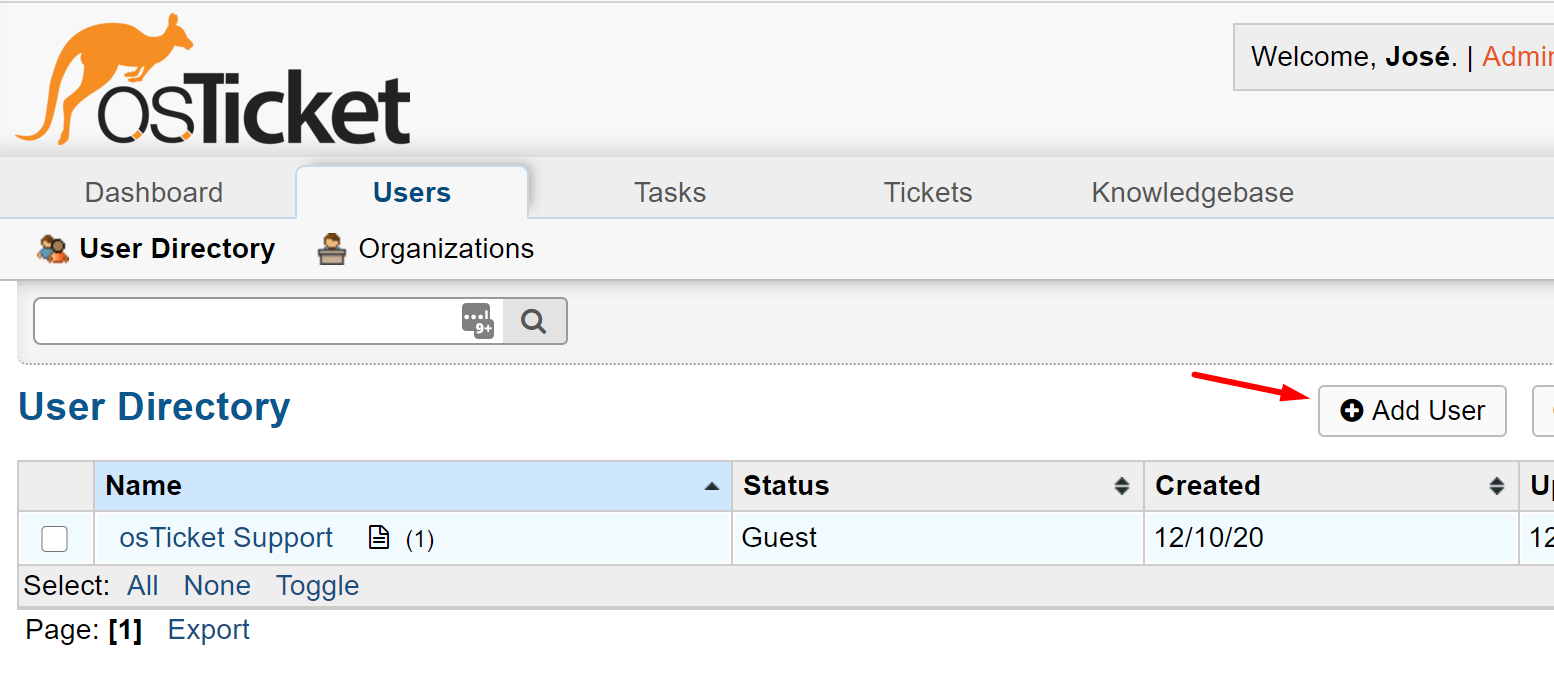The image size is (1554, 684).
Task: Open the osTicket Support user profile
Action: click(x=224, y=537)
